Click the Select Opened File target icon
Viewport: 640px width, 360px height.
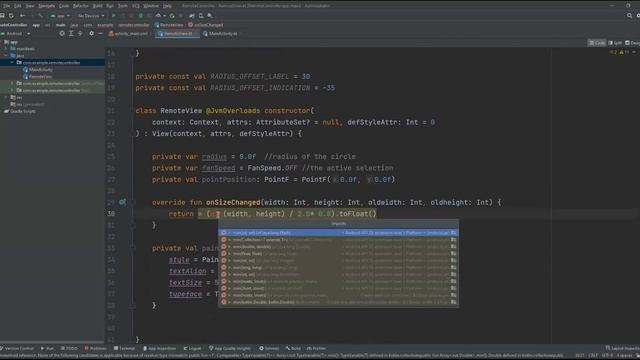click(62, 33)
